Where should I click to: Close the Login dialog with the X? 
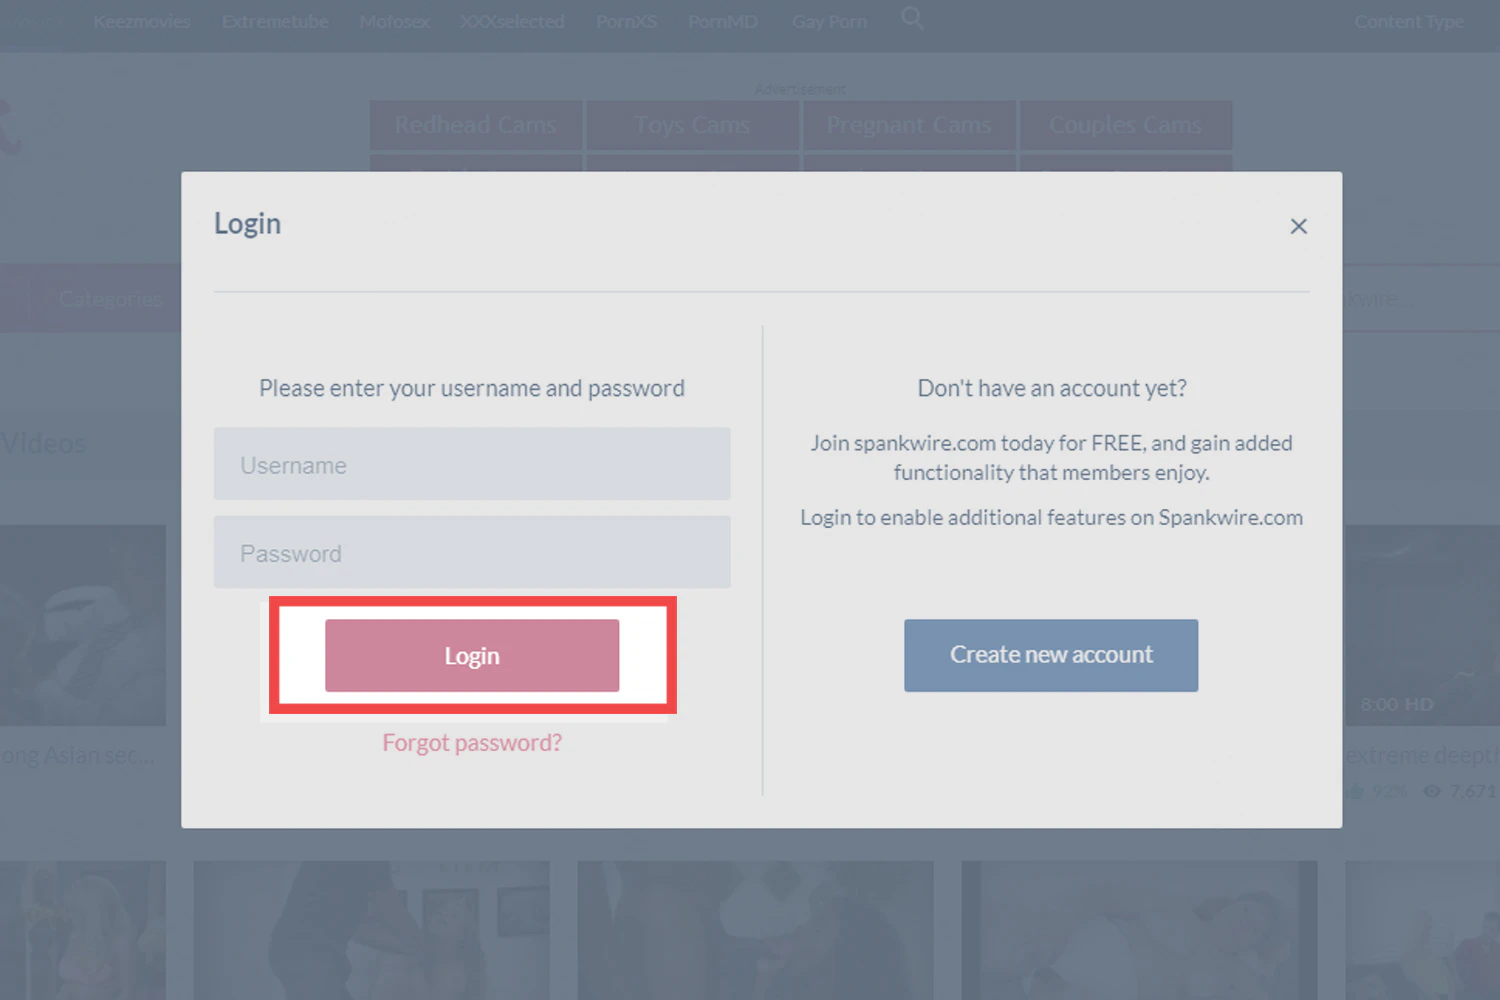coord(1298,226)
